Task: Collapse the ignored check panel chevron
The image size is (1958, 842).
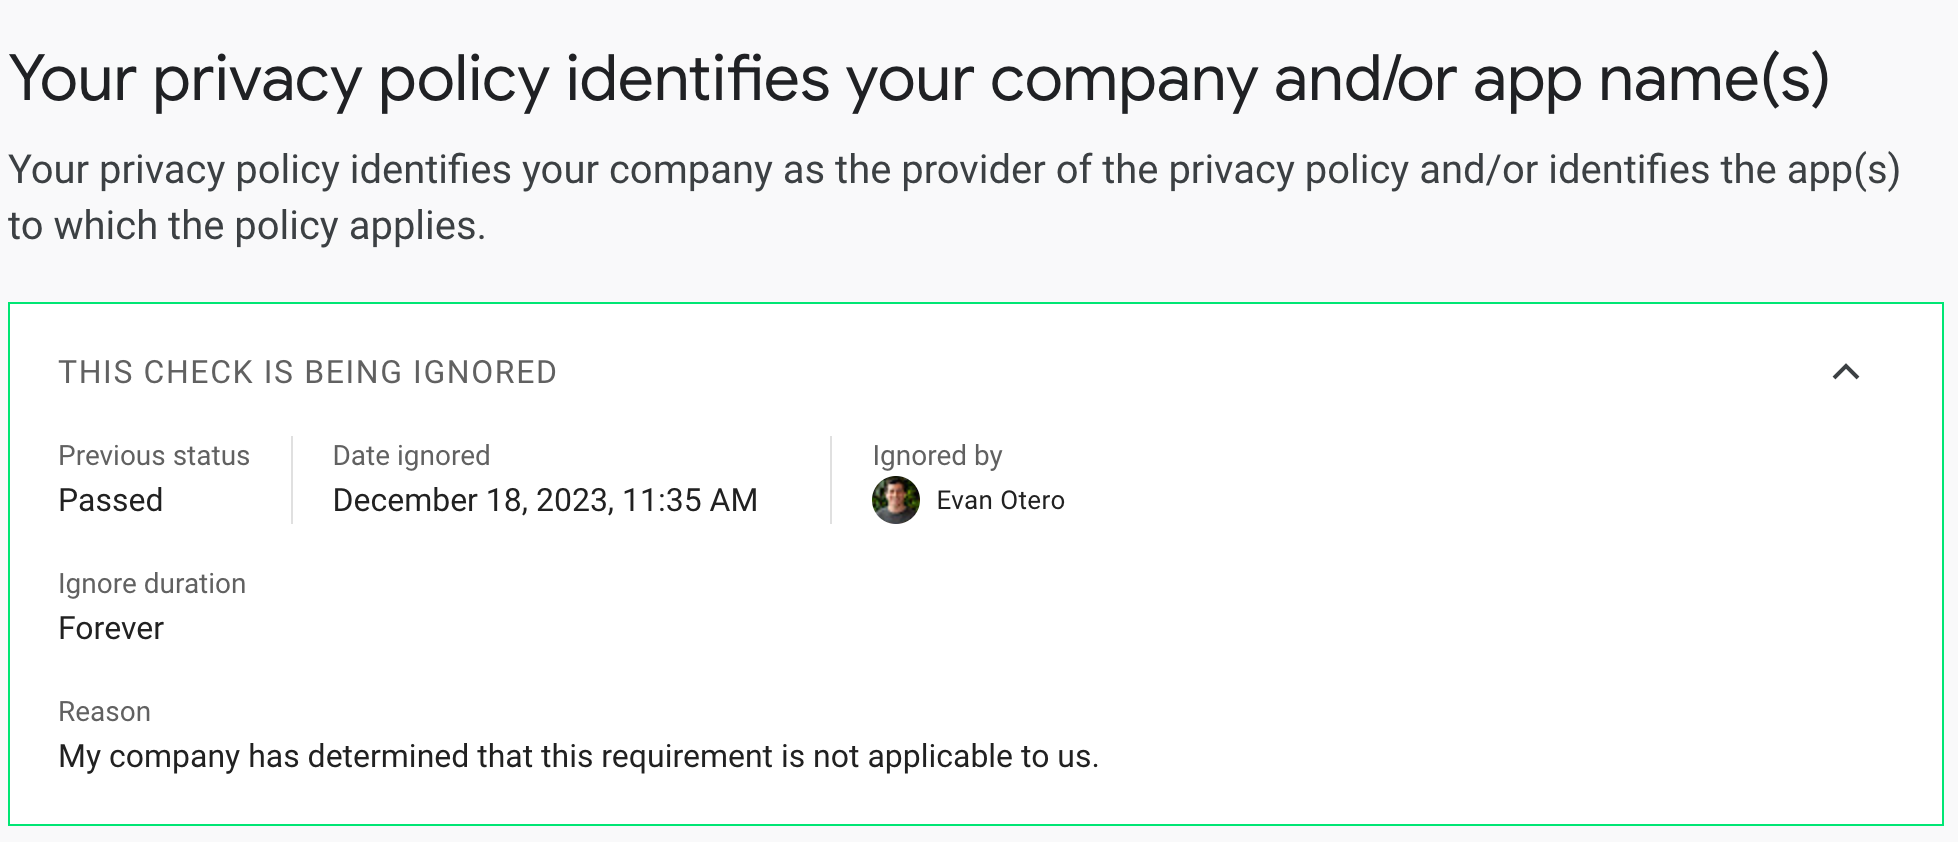Action: 1845,372
